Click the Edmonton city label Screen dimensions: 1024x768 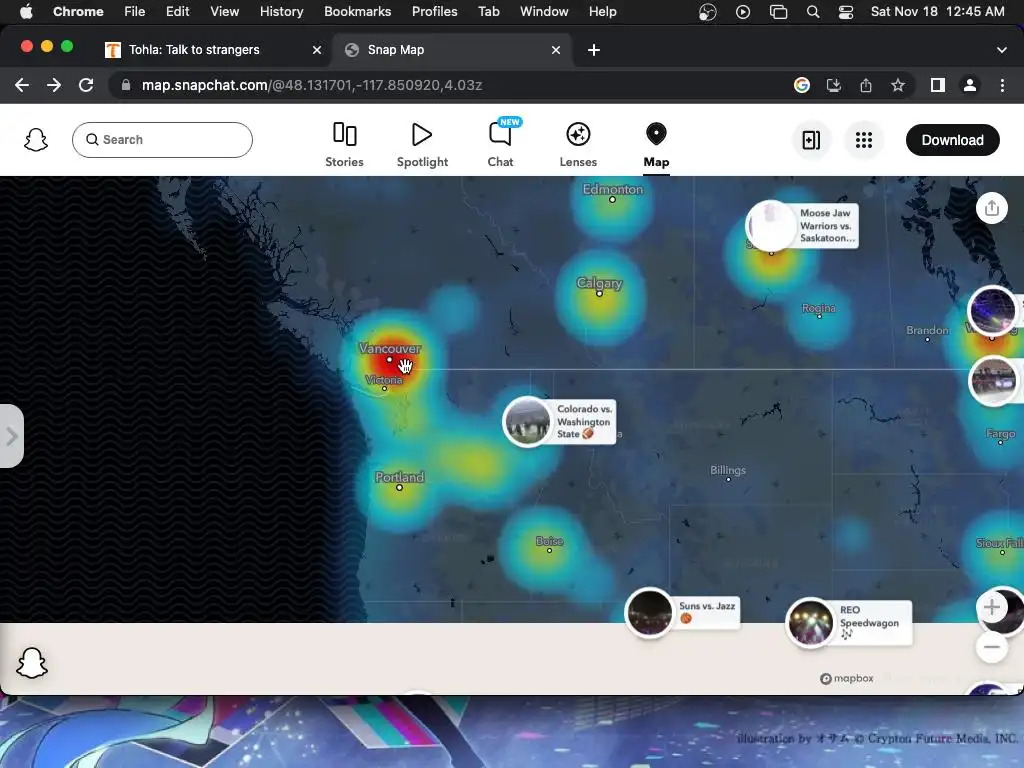[x=613, y=189]
